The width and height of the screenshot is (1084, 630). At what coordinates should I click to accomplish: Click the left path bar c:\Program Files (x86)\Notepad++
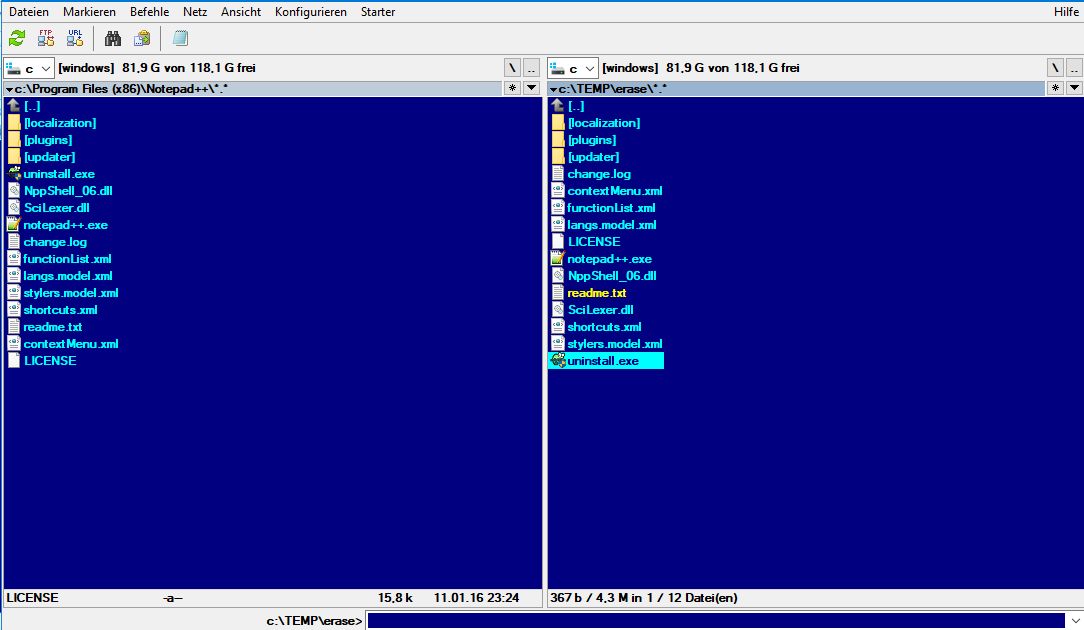click(252, 89)
